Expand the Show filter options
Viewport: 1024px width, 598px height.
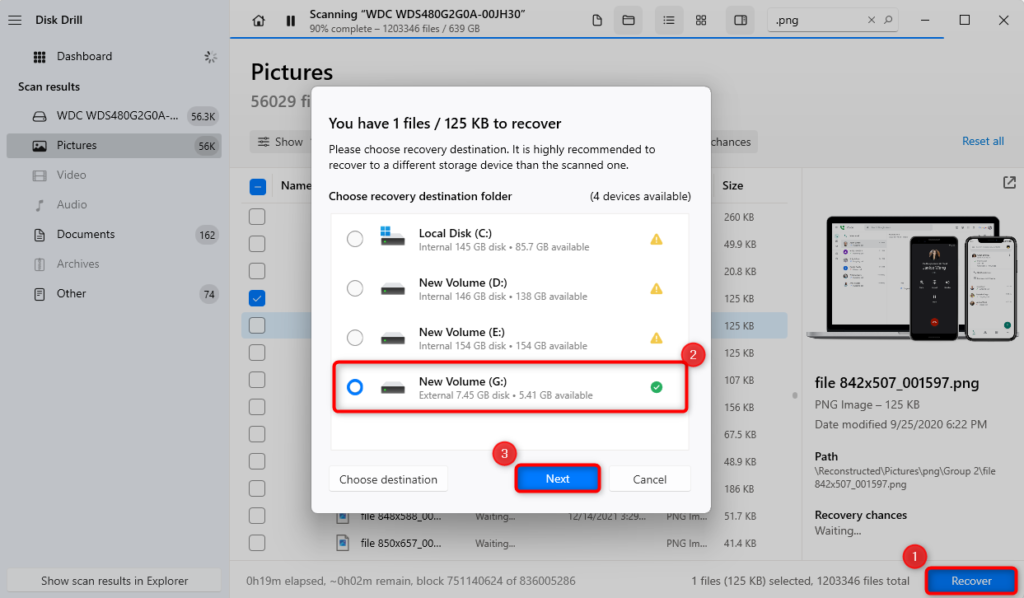[281, 141]
